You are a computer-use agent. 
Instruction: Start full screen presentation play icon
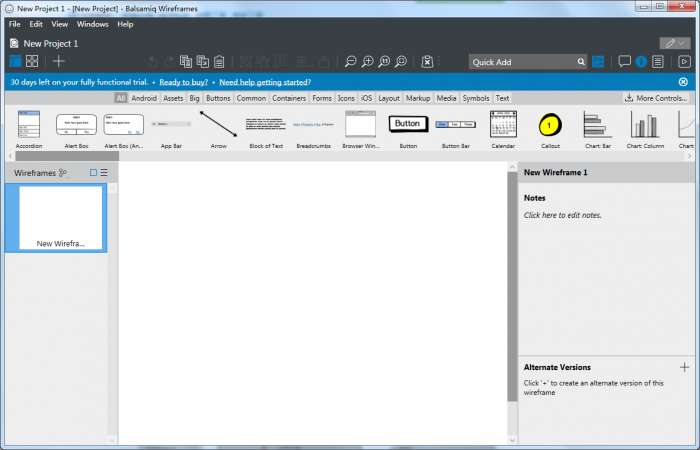tap(684, 62)
